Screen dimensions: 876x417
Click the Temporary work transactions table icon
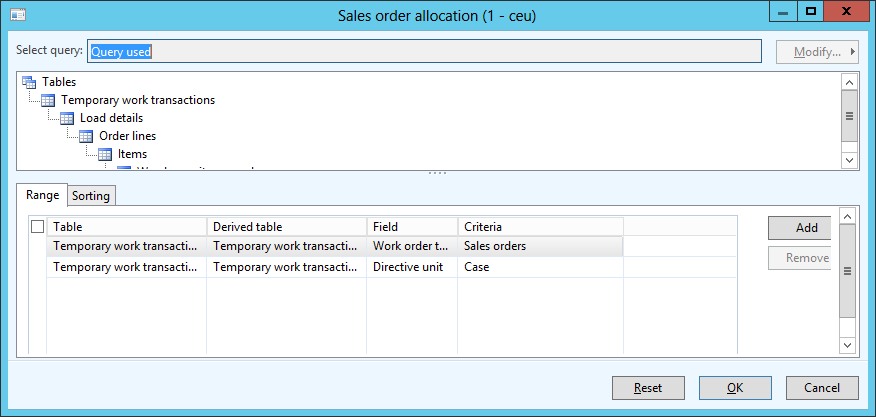coord(48,100)
